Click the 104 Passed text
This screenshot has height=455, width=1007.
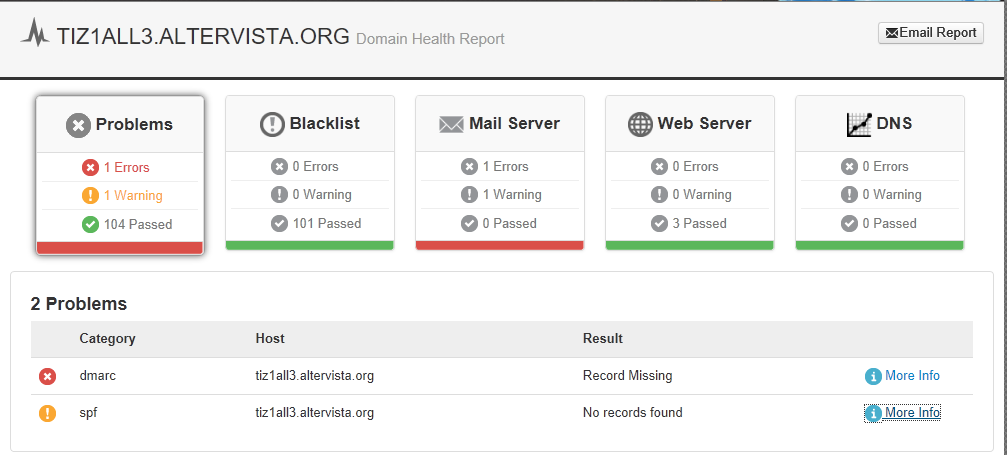coord(138,224)
